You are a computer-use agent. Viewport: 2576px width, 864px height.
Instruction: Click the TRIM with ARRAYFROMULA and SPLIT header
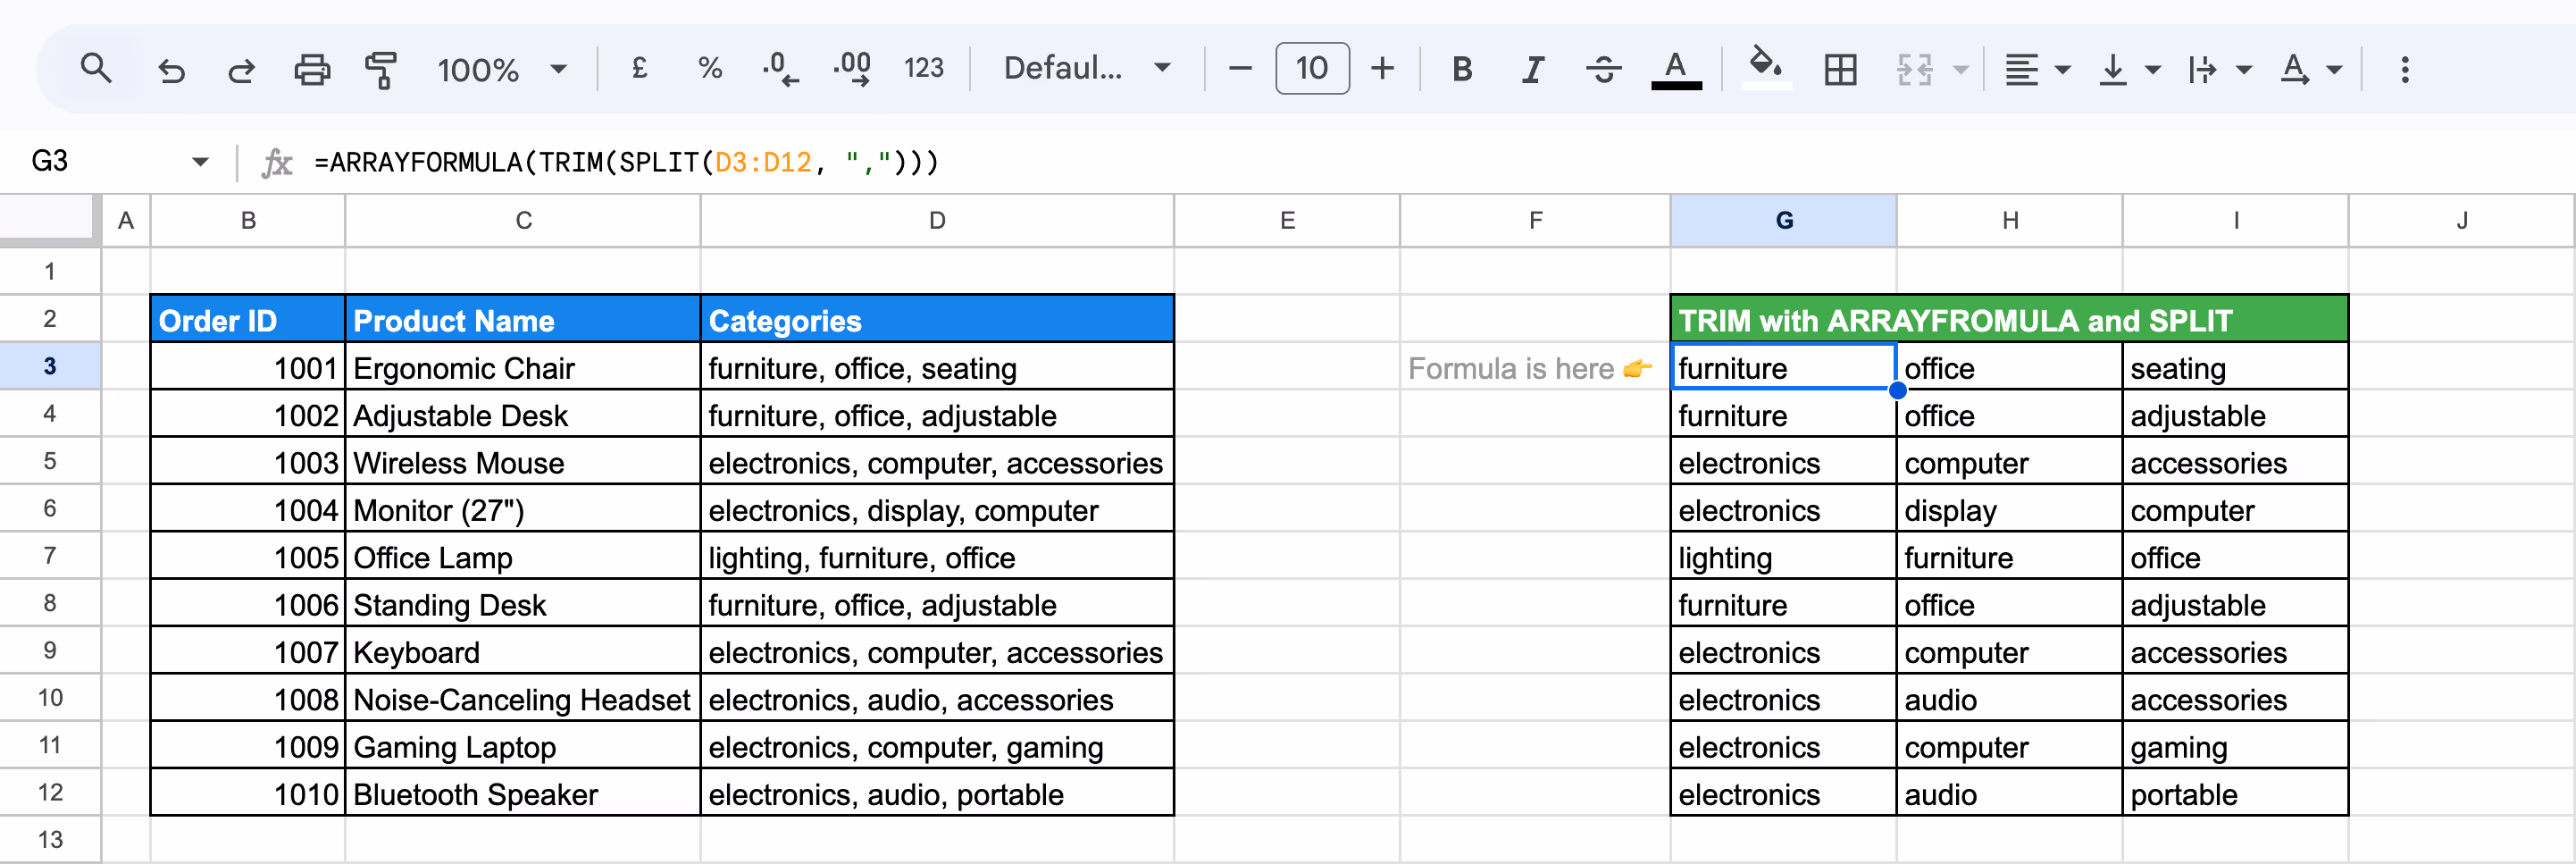click(2009, 320)
